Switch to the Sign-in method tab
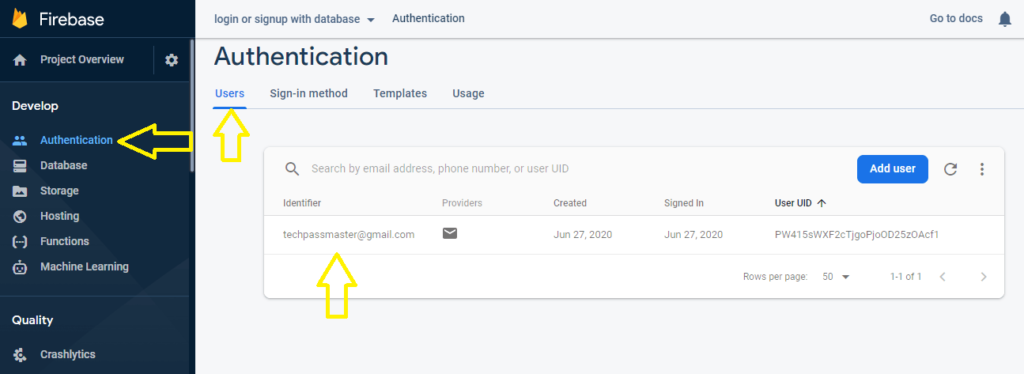 click(309, 93)
